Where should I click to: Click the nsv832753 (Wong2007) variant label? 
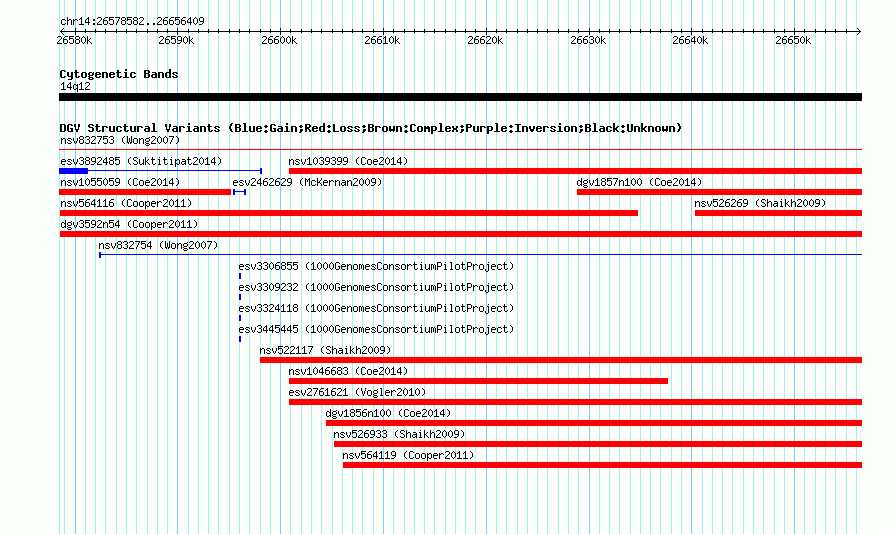(120, 140)
